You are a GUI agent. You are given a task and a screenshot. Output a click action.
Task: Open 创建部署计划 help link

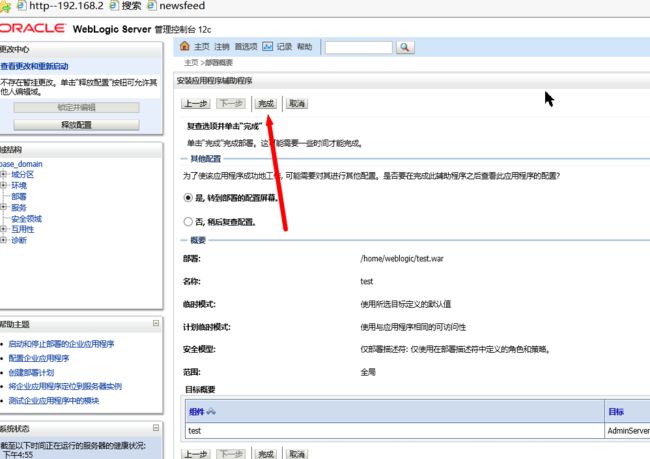pos(32,372)
